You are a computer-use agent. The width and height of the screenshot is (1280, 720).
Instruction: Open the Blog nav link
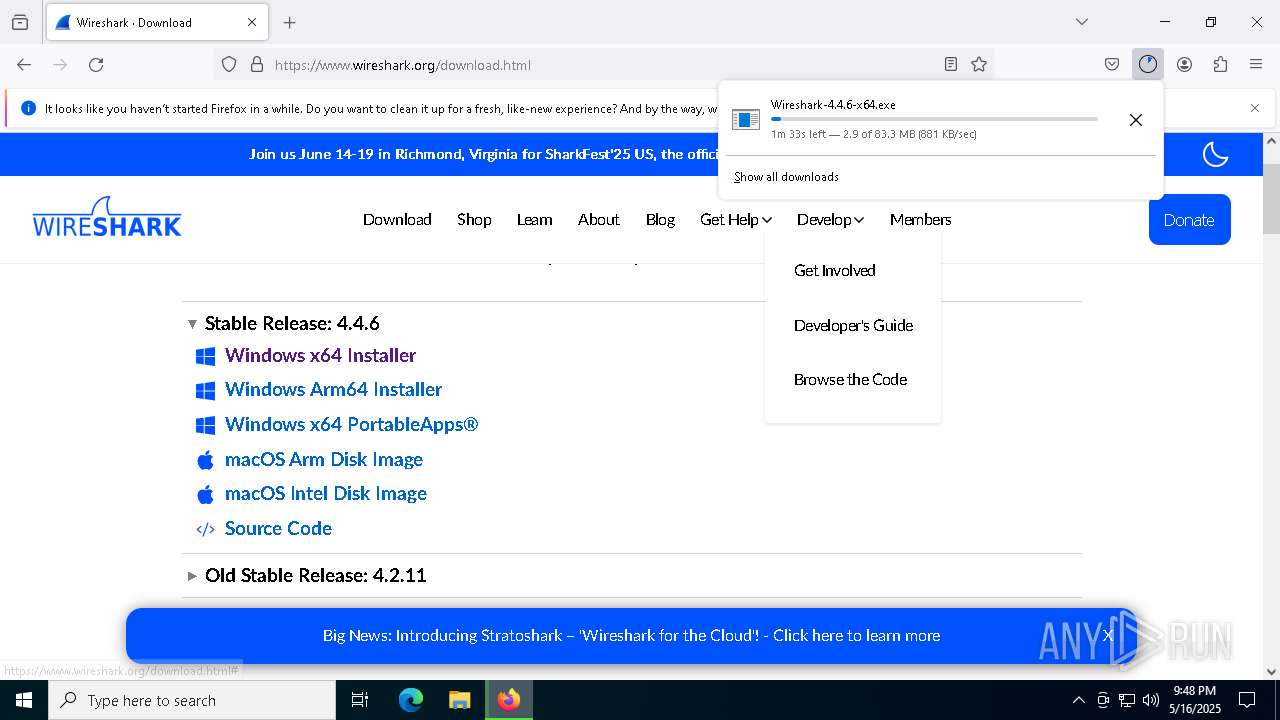point(660,219)
